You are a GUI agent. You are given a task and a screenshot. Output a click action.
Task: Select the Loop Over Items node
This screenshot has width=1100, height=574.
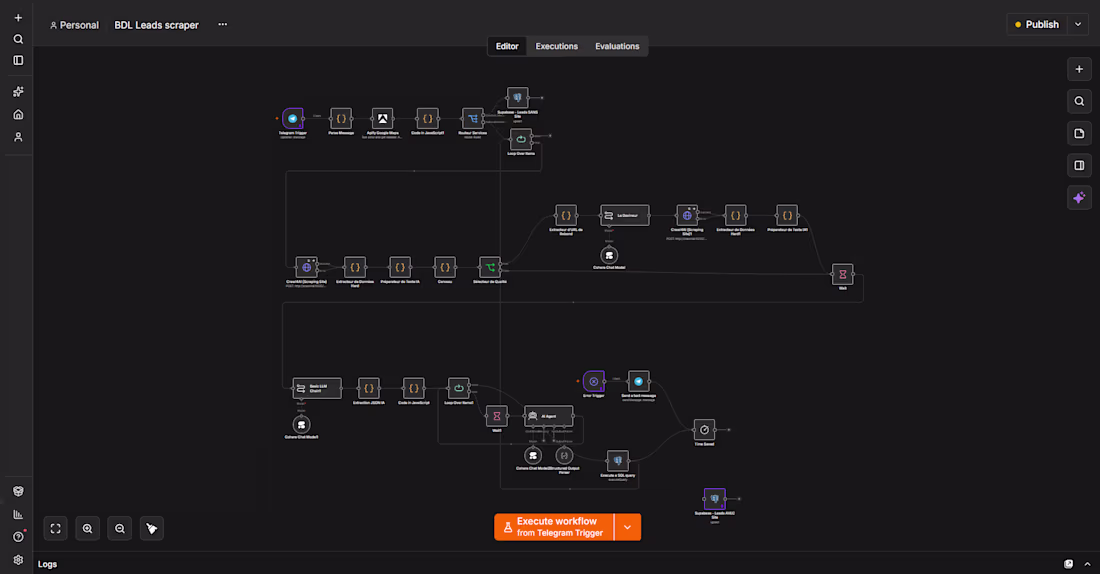coord(521,139)
